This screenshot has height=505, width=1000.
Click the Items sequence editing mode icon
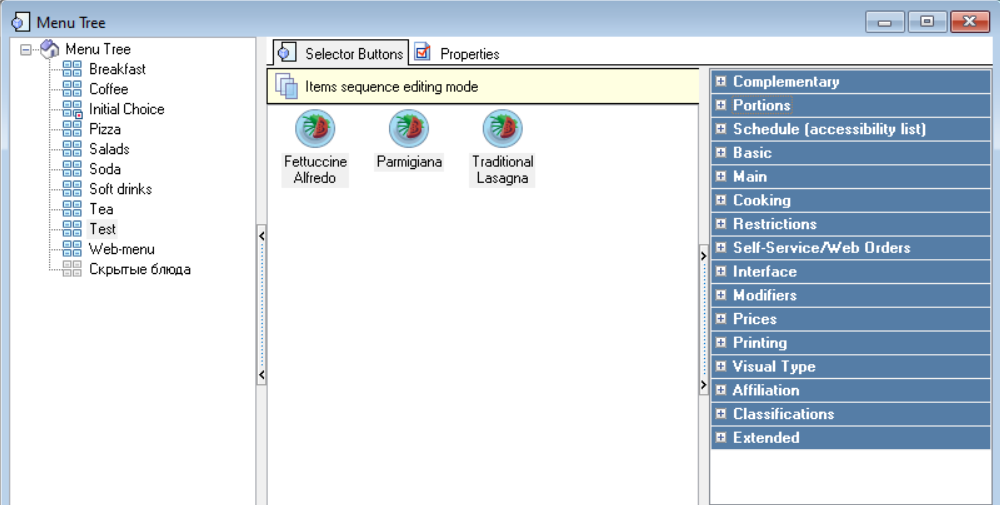pos(287,87)
